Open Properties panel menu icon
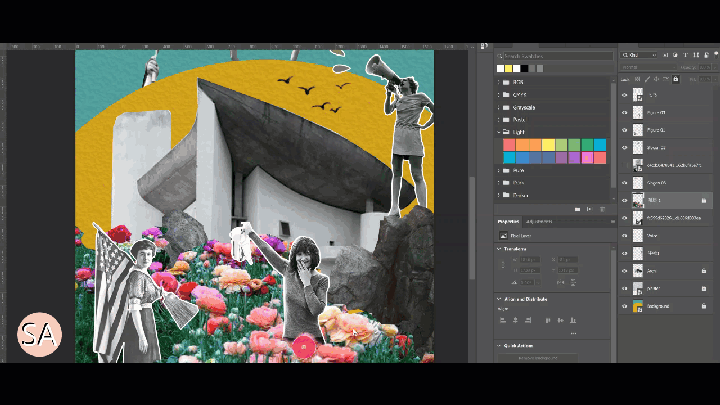The height and width of the screenshot is (405, 720). (x=612, y=221)
